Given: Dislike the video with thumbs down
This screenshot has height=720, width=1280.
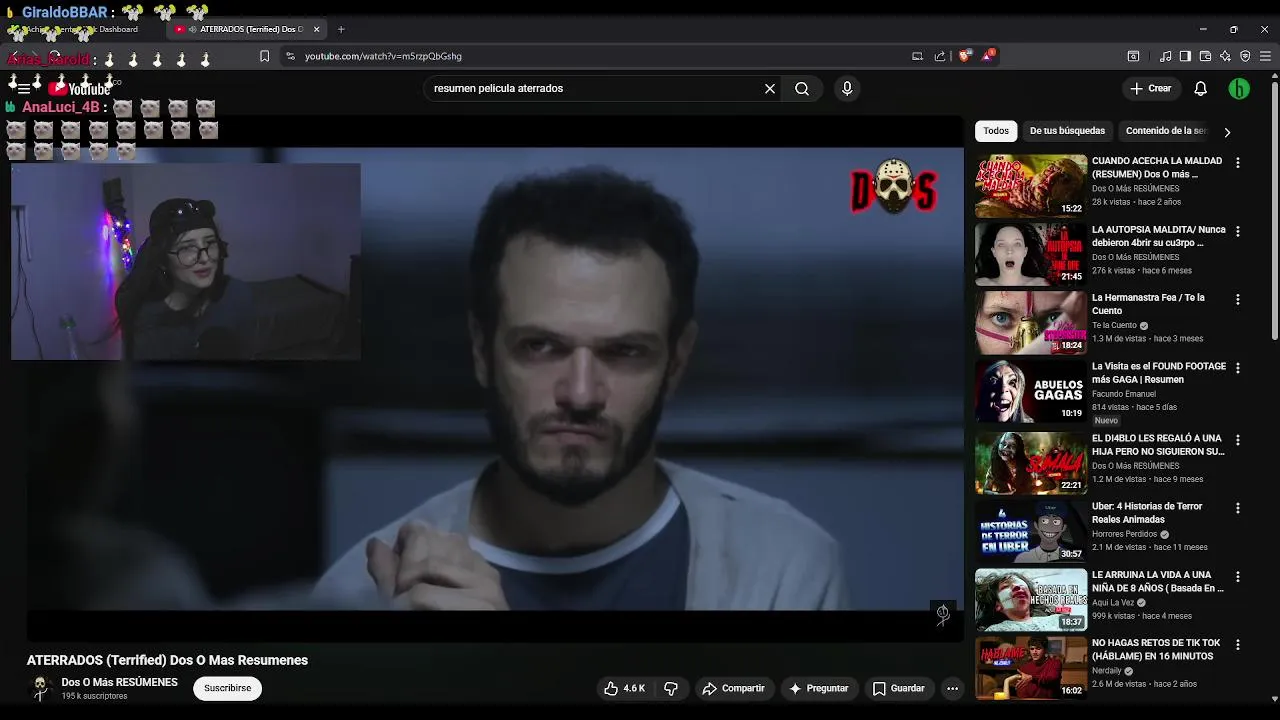Looking at the screenshot, I should [671, 688].
